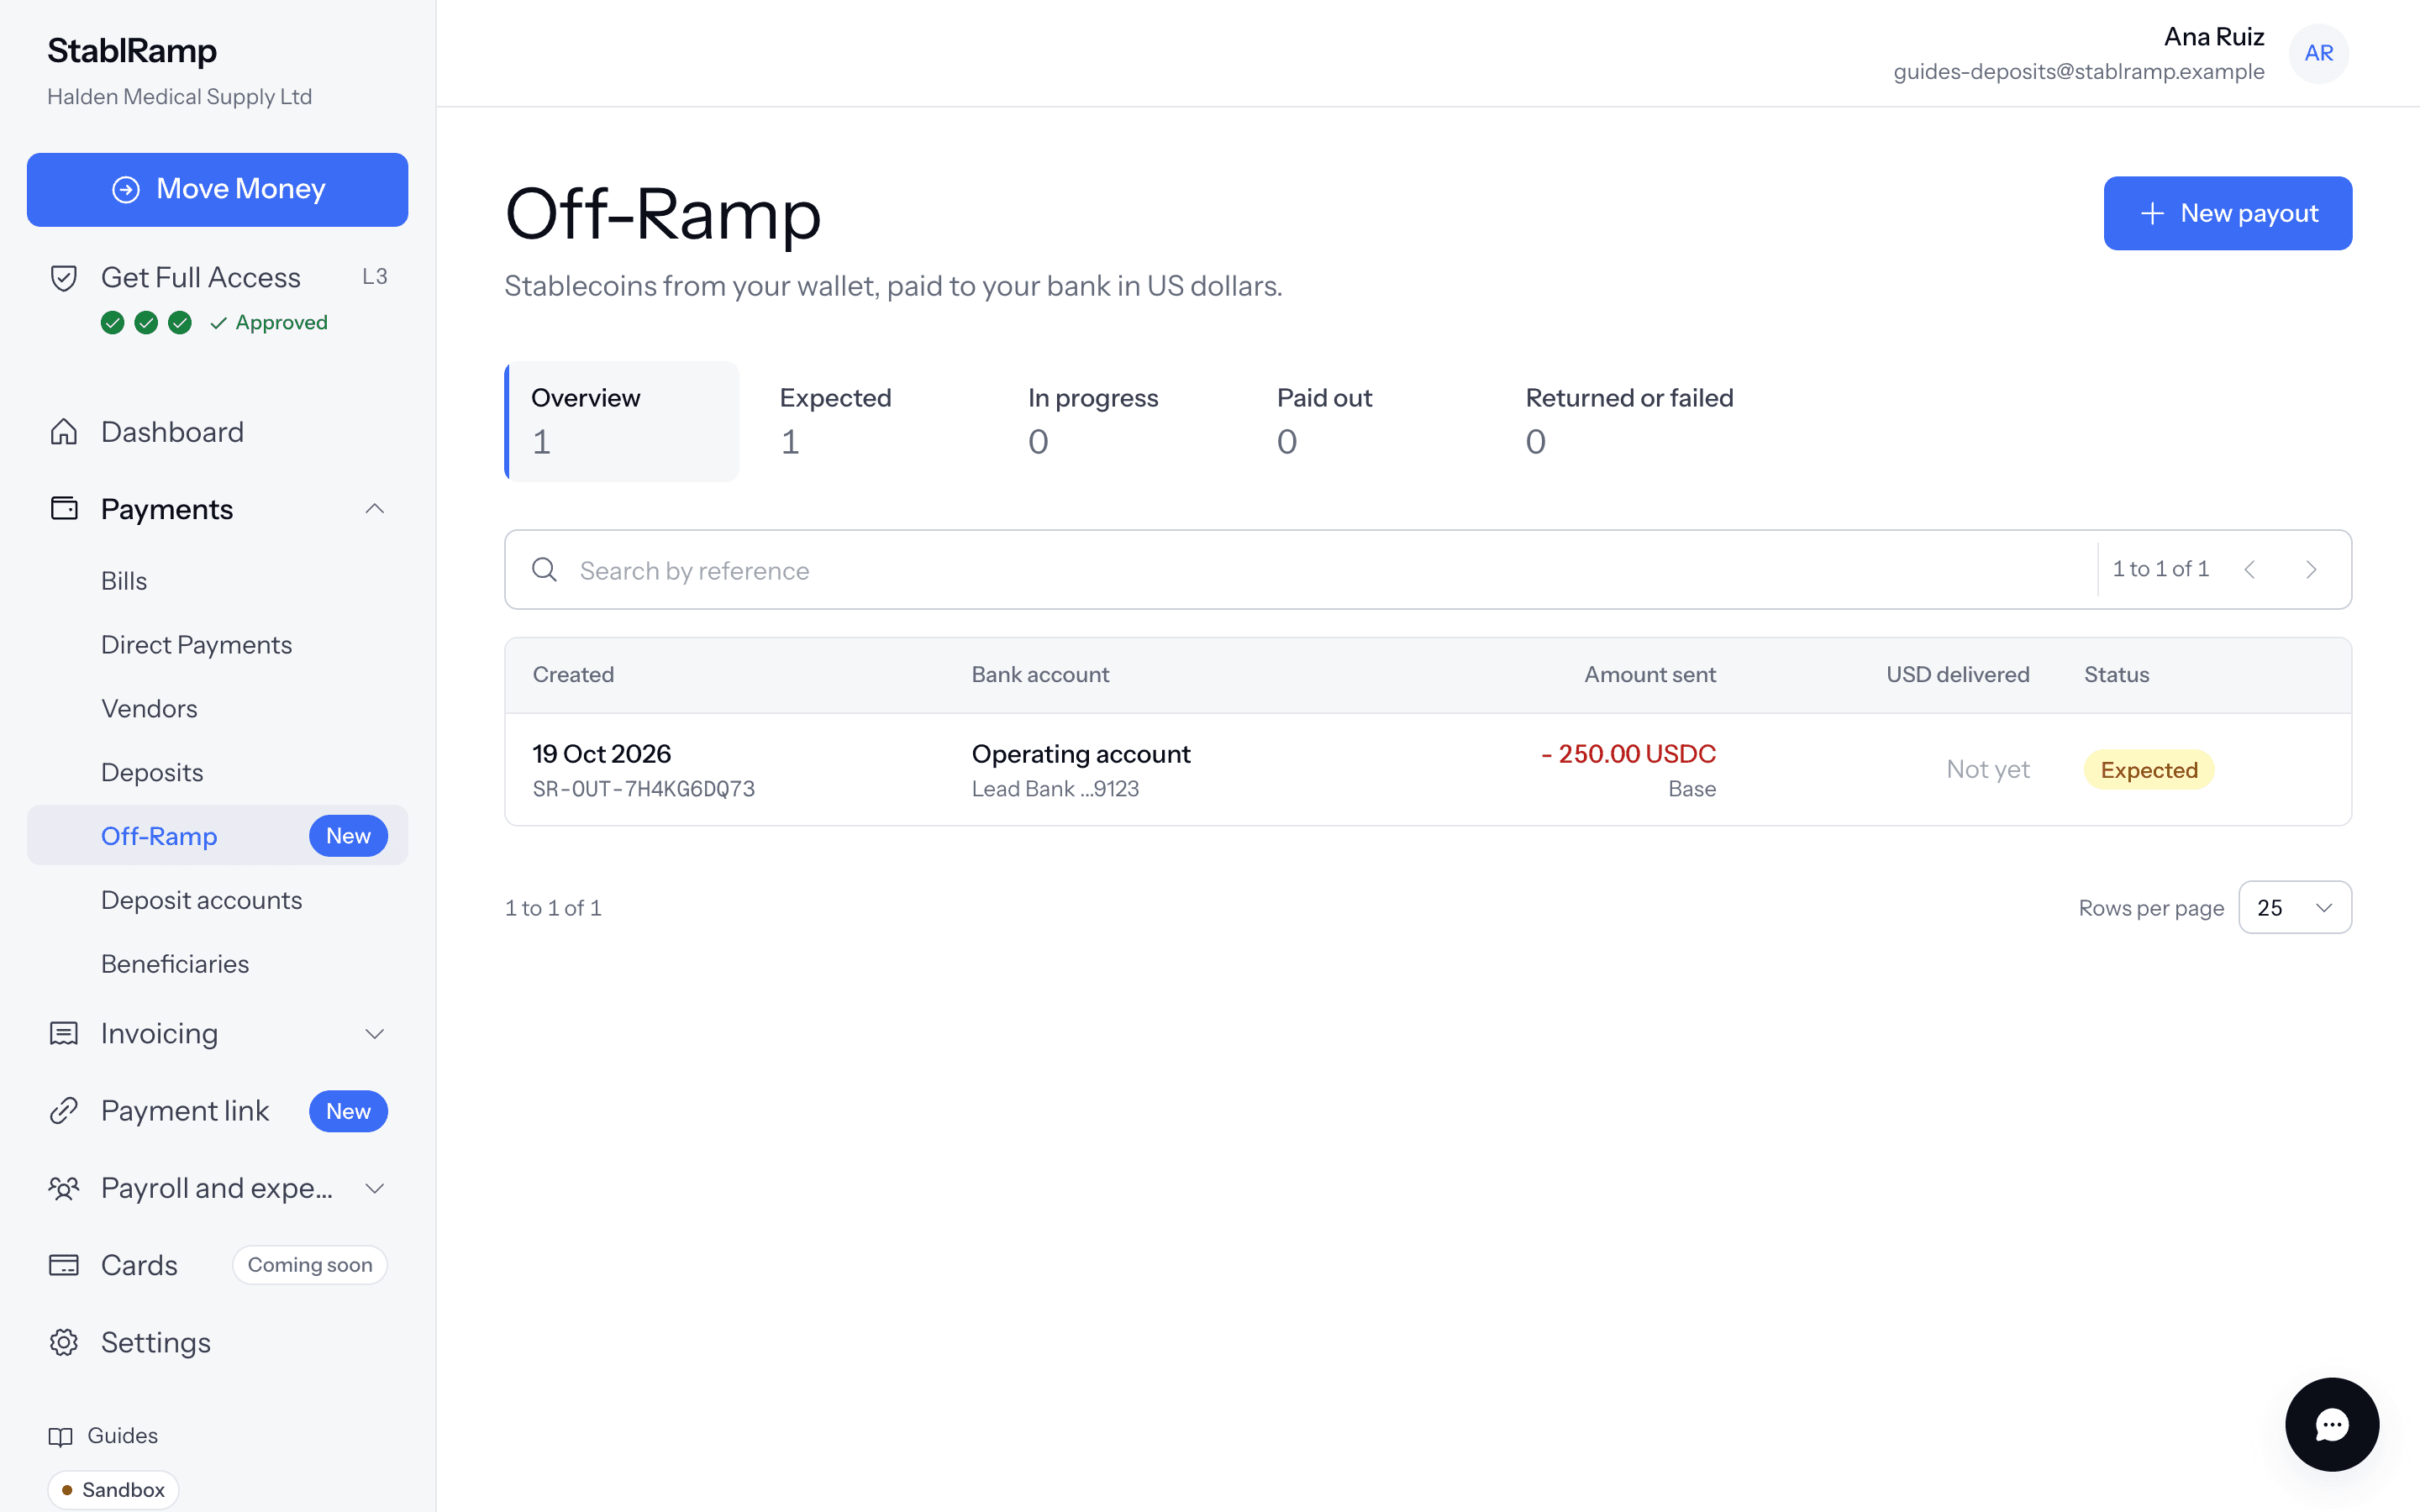The width and height of the screenshot is (2420, 1512).
Task: Click the Expected status badge
Action: tap(2148, 770)
